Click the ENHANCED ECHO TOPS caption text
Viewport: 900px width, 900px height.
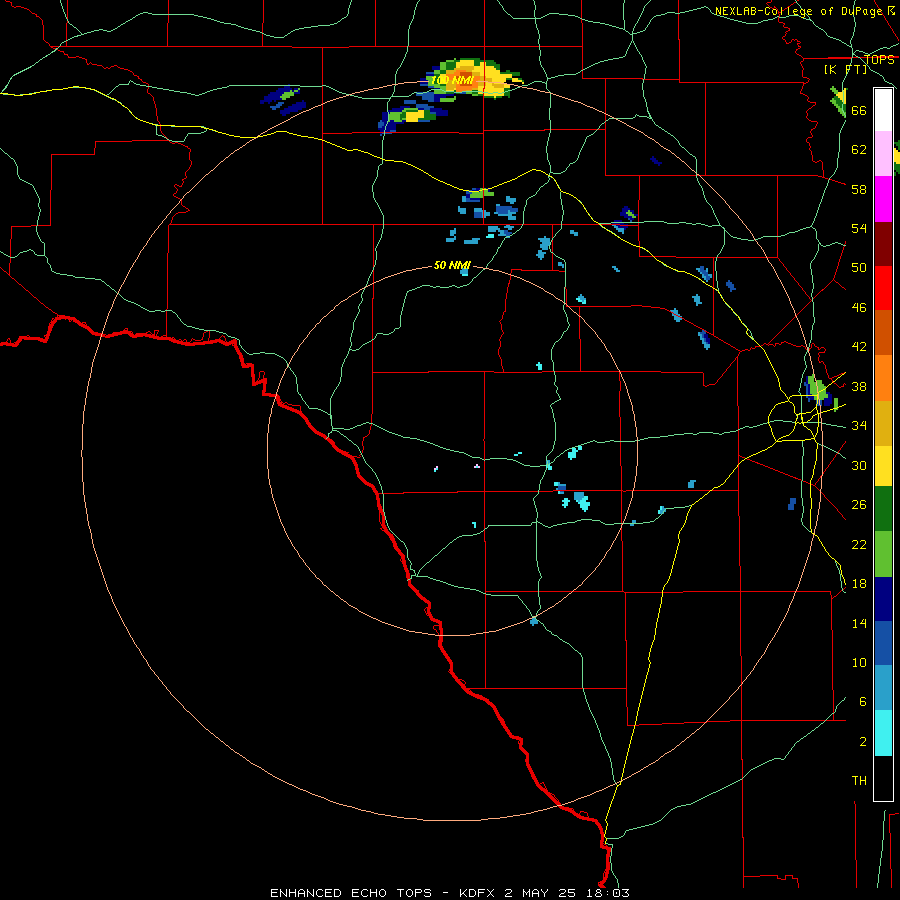click(x=351, y=893)
